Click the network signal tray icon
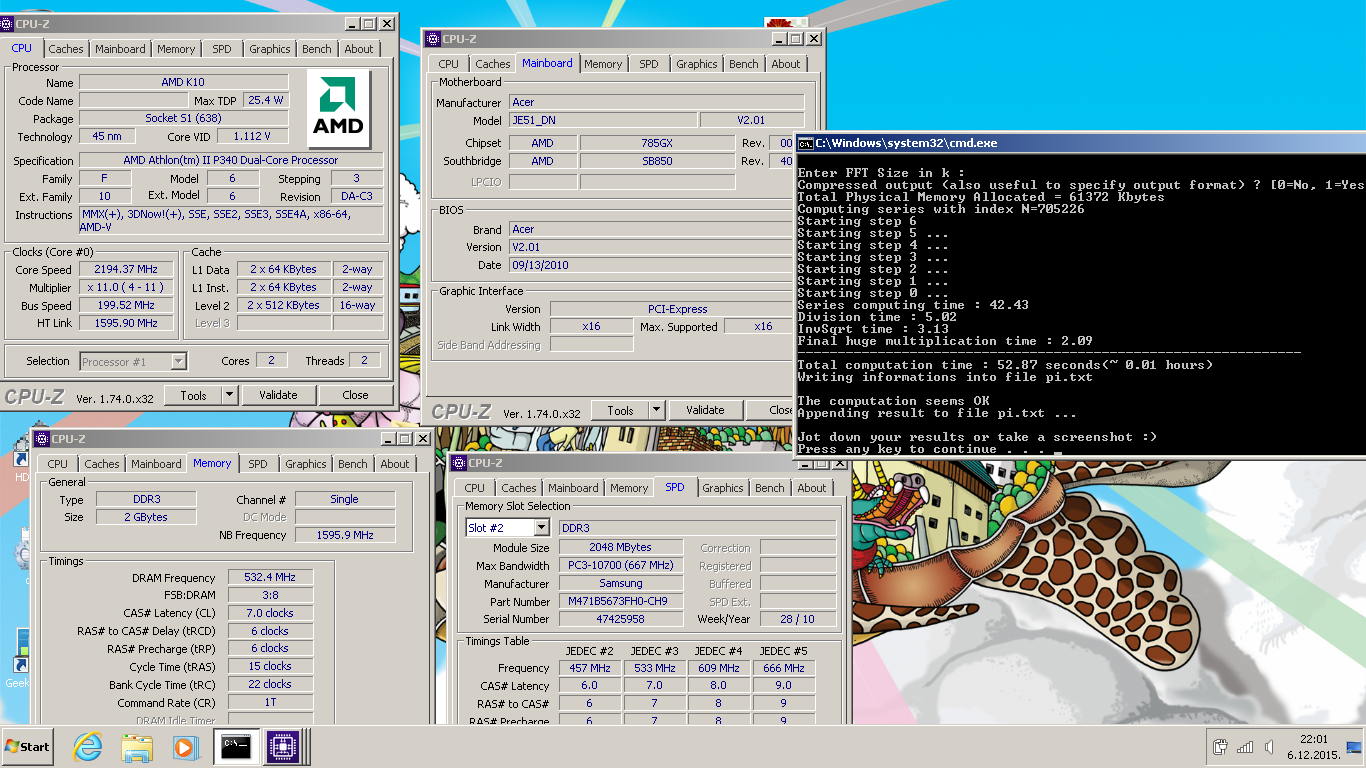Screen dimensions: 1366x768 pyautogui.click(x=1245, y=747)
